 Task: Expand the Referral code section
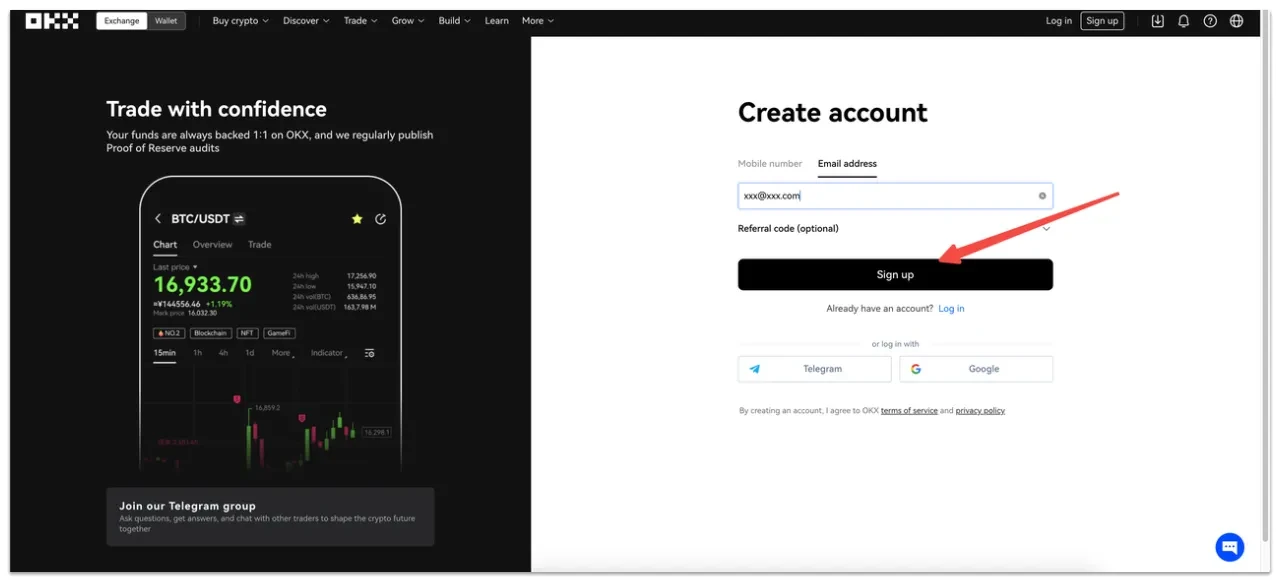[x=895, y=229]
